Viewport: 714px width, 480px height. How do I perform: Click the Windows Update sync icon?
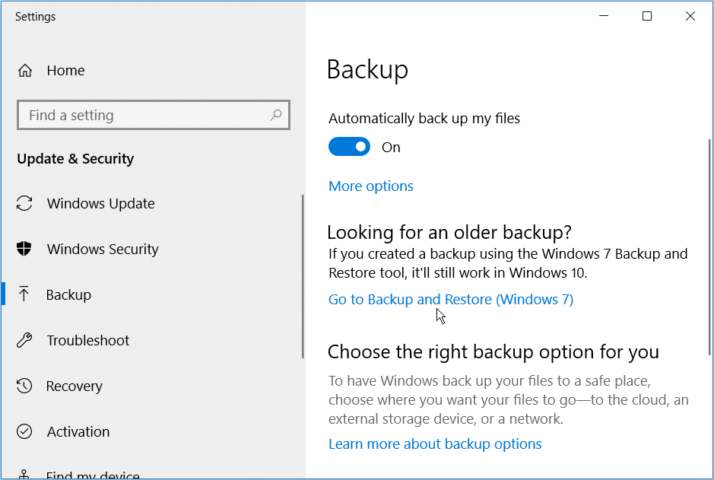click(24, 203)
